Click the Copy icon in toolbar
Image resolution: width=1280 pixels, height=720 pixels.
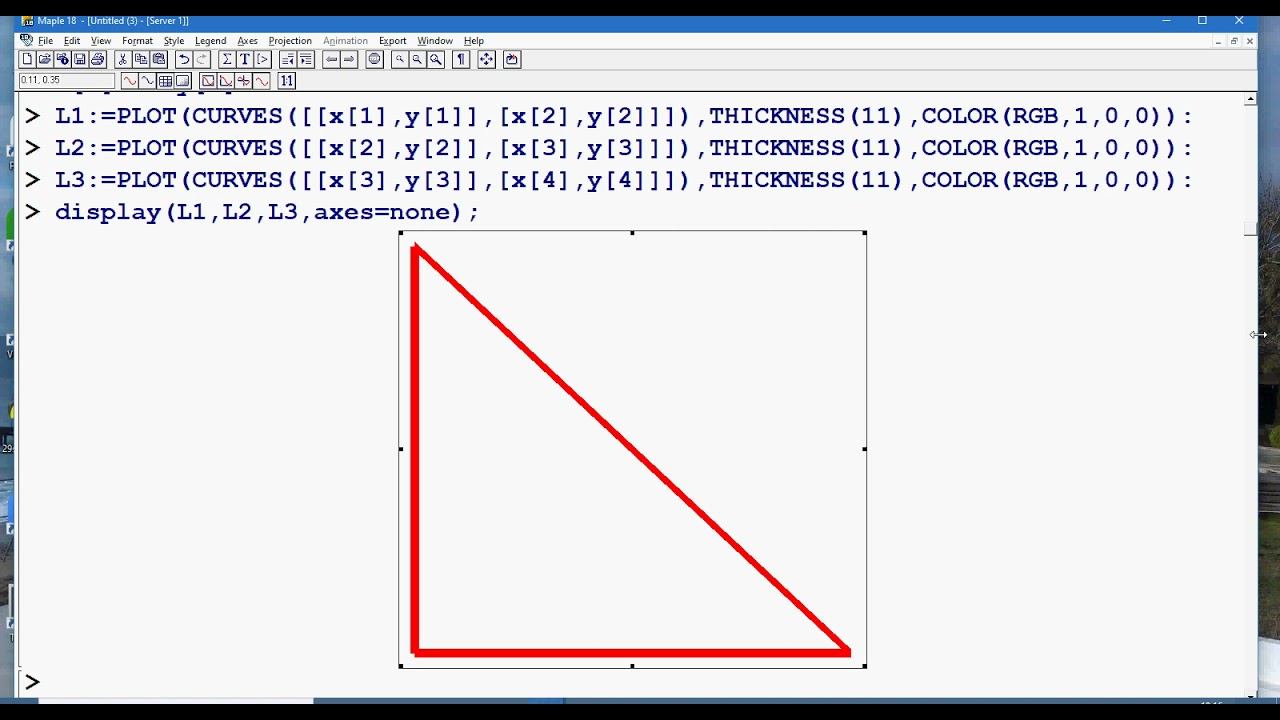(x=141, y=59)
